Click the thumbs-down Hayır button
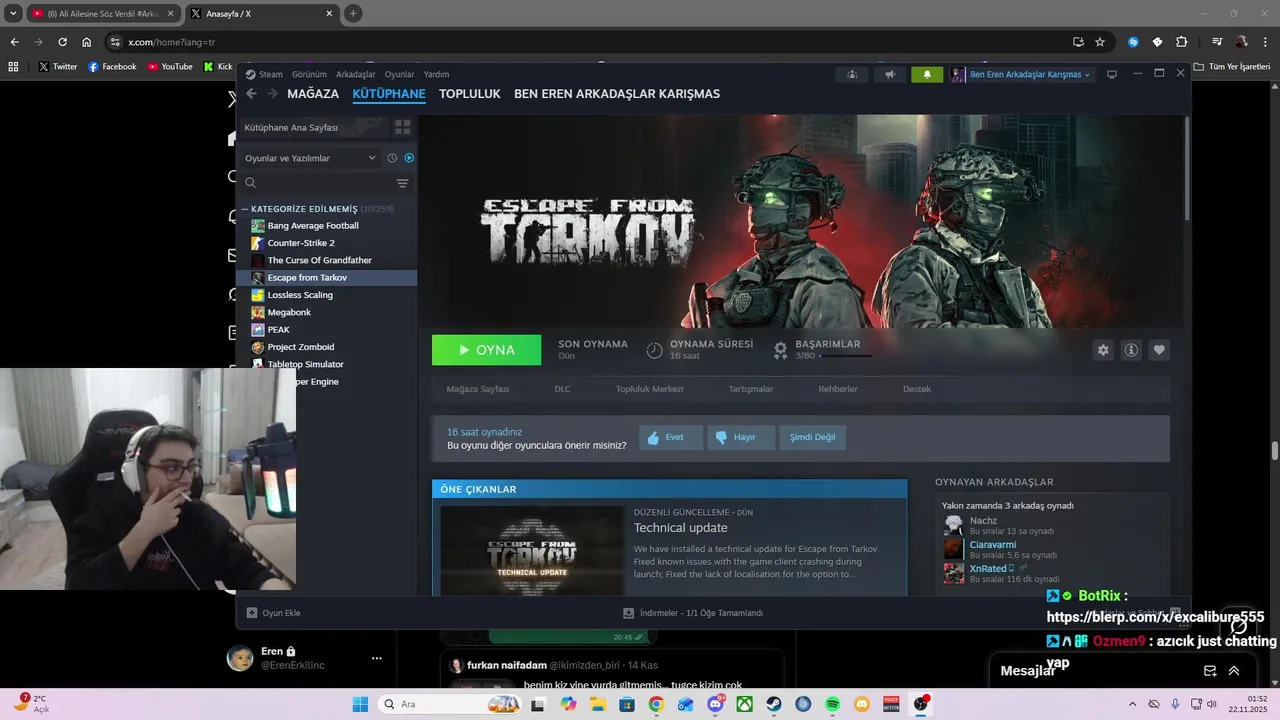The image size is (1280, 720). tap(741, 437)
